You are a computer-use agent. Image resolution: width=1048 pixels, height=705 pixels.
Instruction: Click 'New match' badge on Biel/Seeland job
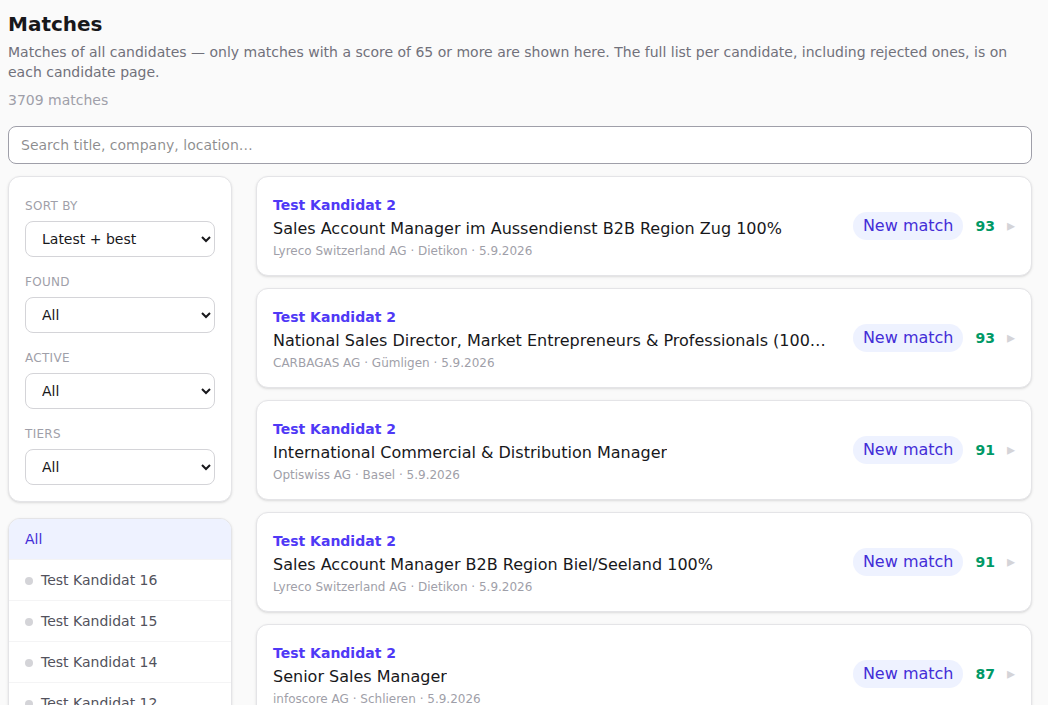tap(908, 562)
